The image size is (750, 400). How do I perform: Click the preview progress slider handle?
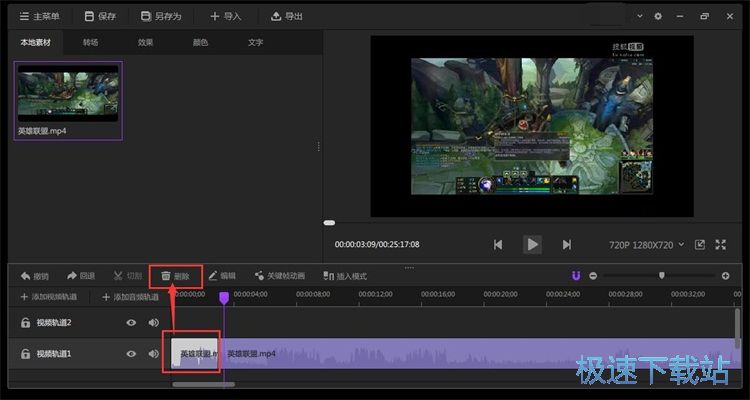[329, 222]
